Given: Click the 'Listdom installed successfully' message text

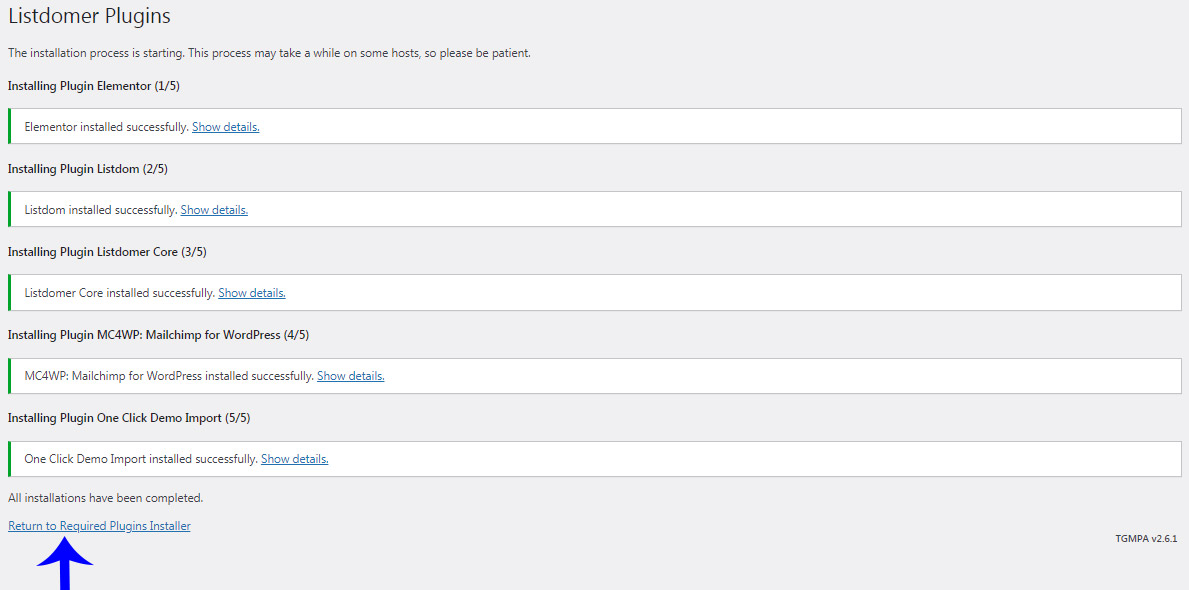Looking at the screenshot, I should [100, 210].
